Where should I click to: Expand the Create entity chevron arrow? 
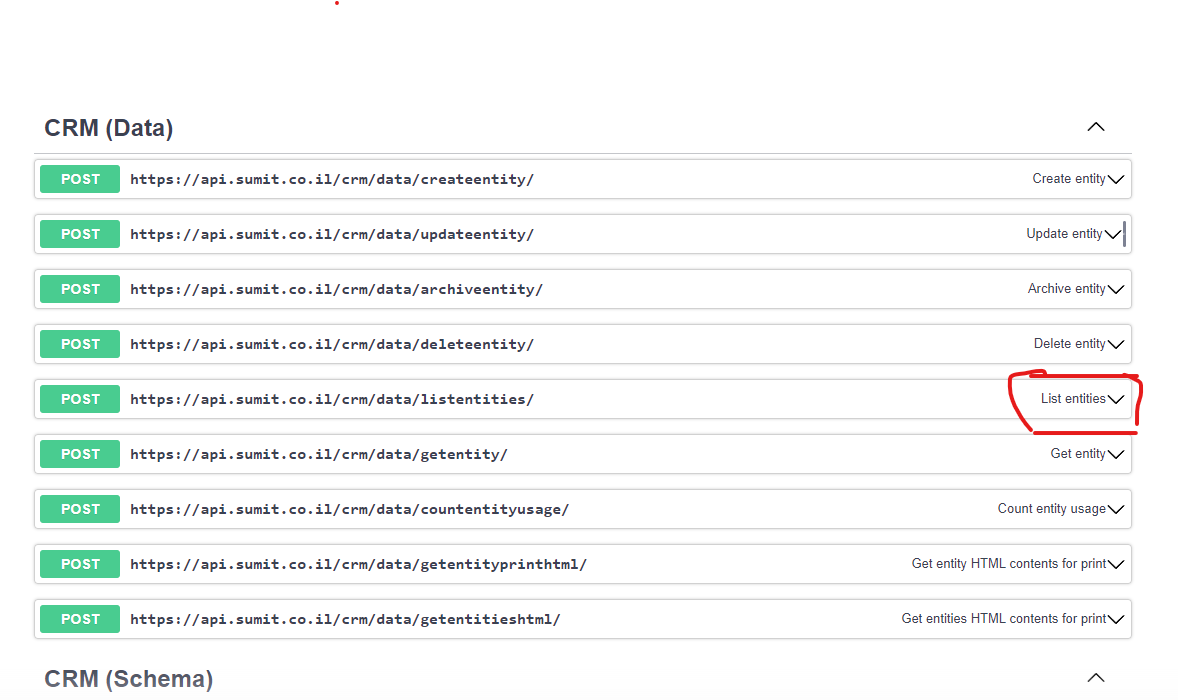click(x=1116, y=180)
